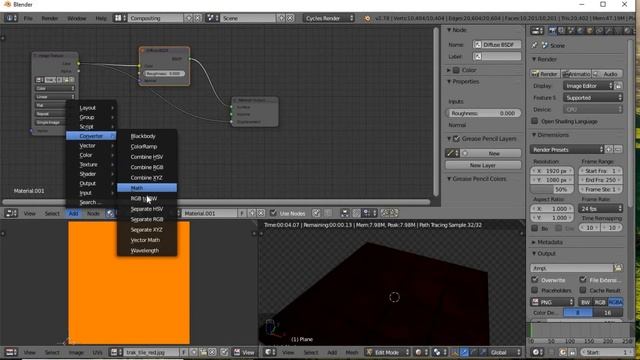Viewport: 640px width, 360px height.
Task: Open the Edit Mode dropdown
Action: (x=387, y=352)
